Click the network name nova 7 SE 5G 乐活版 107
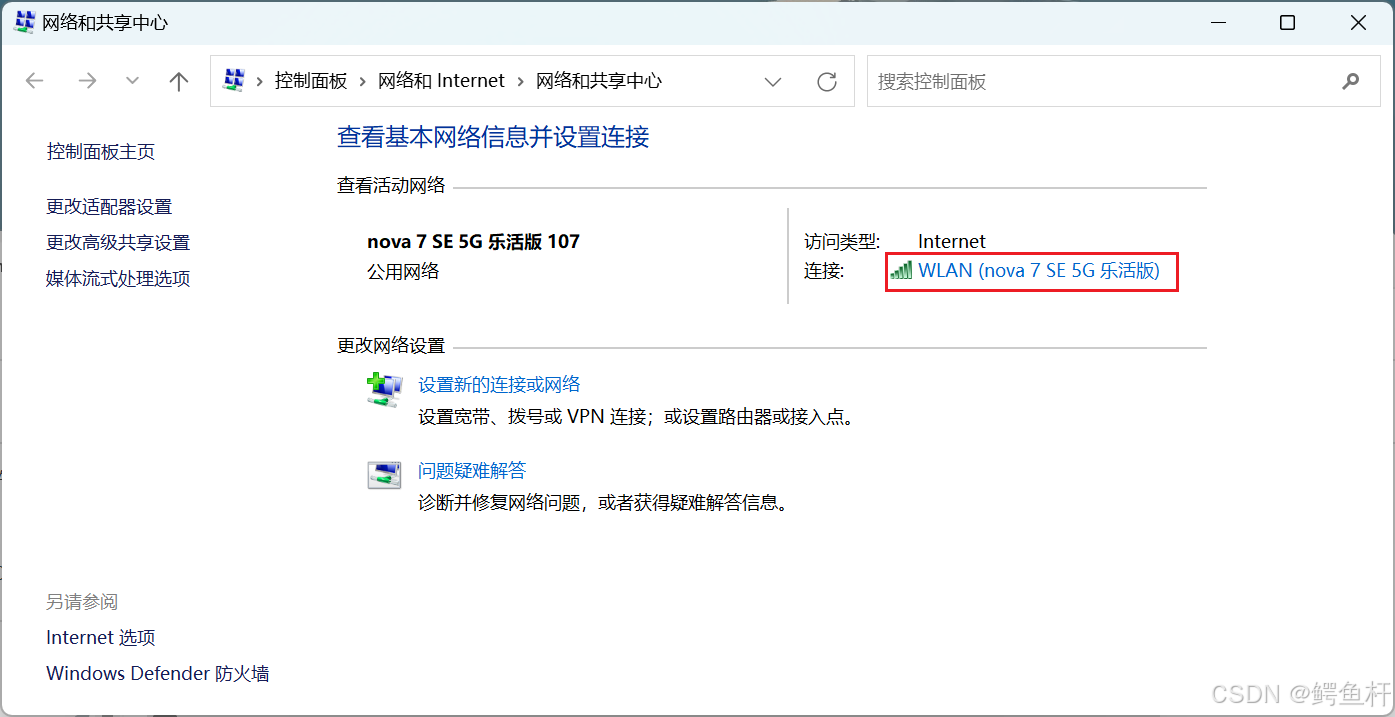This screenshot has width=1395, height=717. coord(474,242)
